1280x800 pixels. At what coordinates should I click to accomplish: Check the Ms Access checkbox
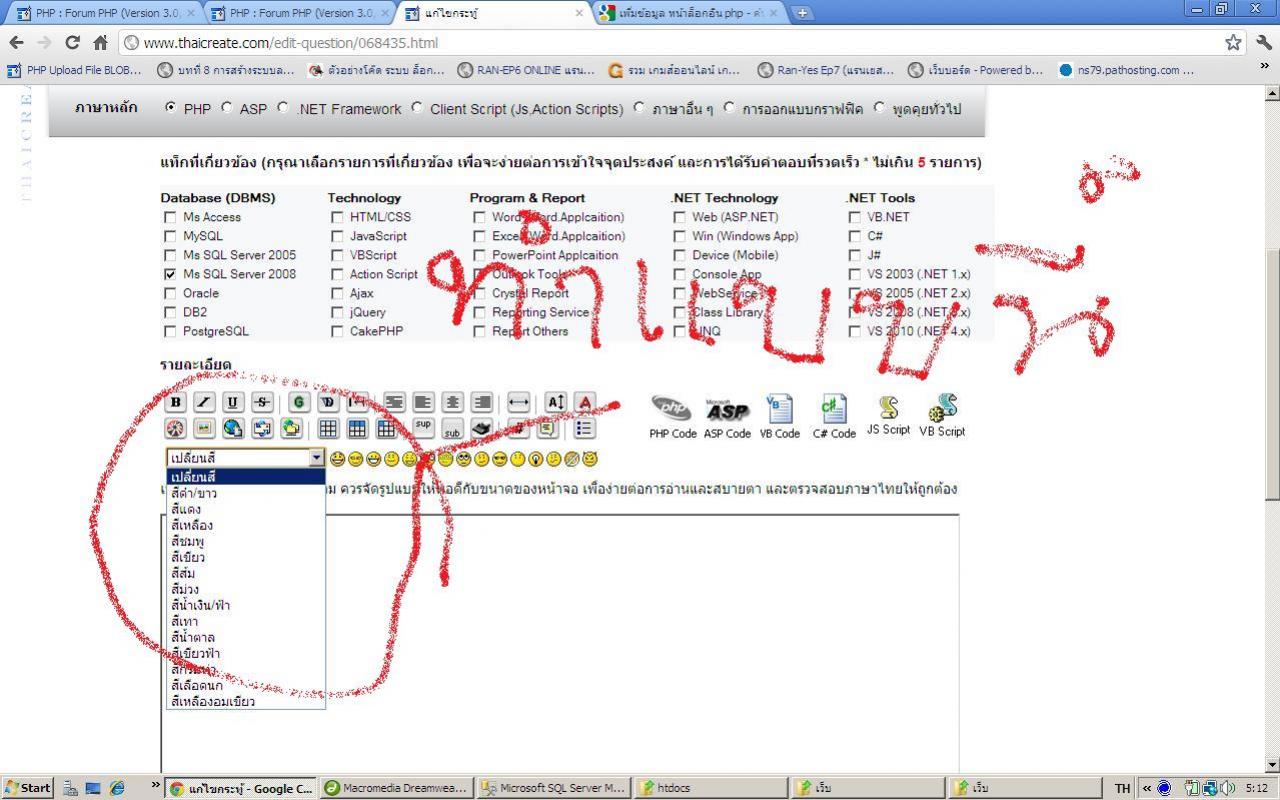coord(170,217)
